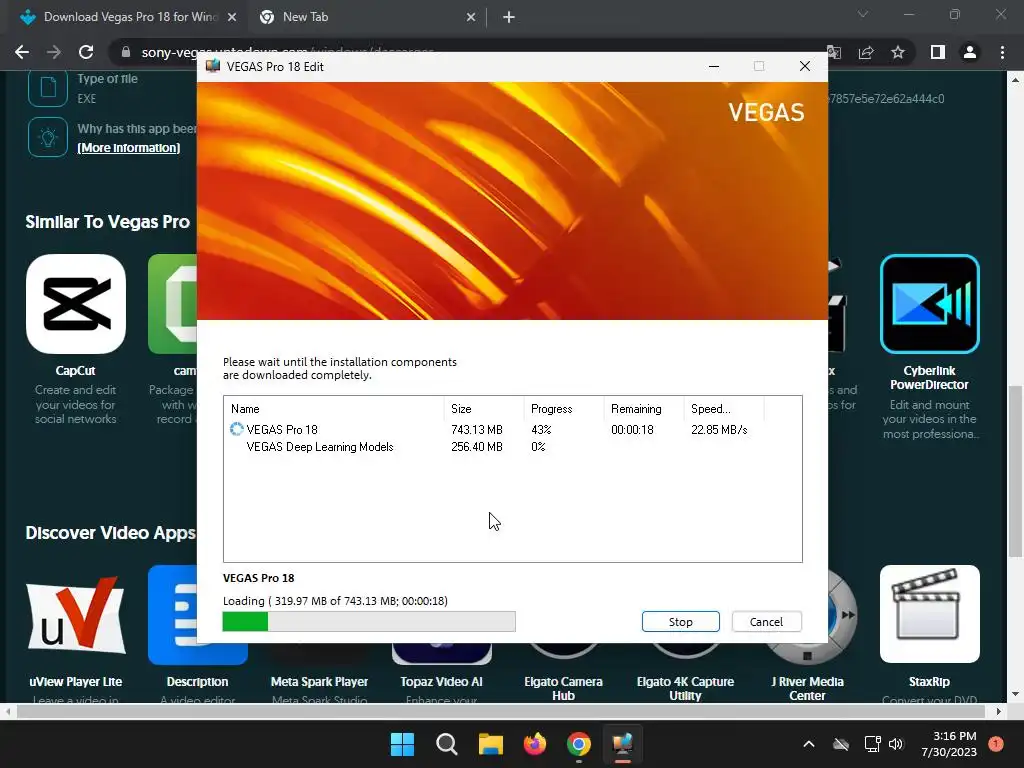This screenshot has height=768, width=1024.
Task: Click the Cyberlink PowerDirector name link
Action: (929, 377)
